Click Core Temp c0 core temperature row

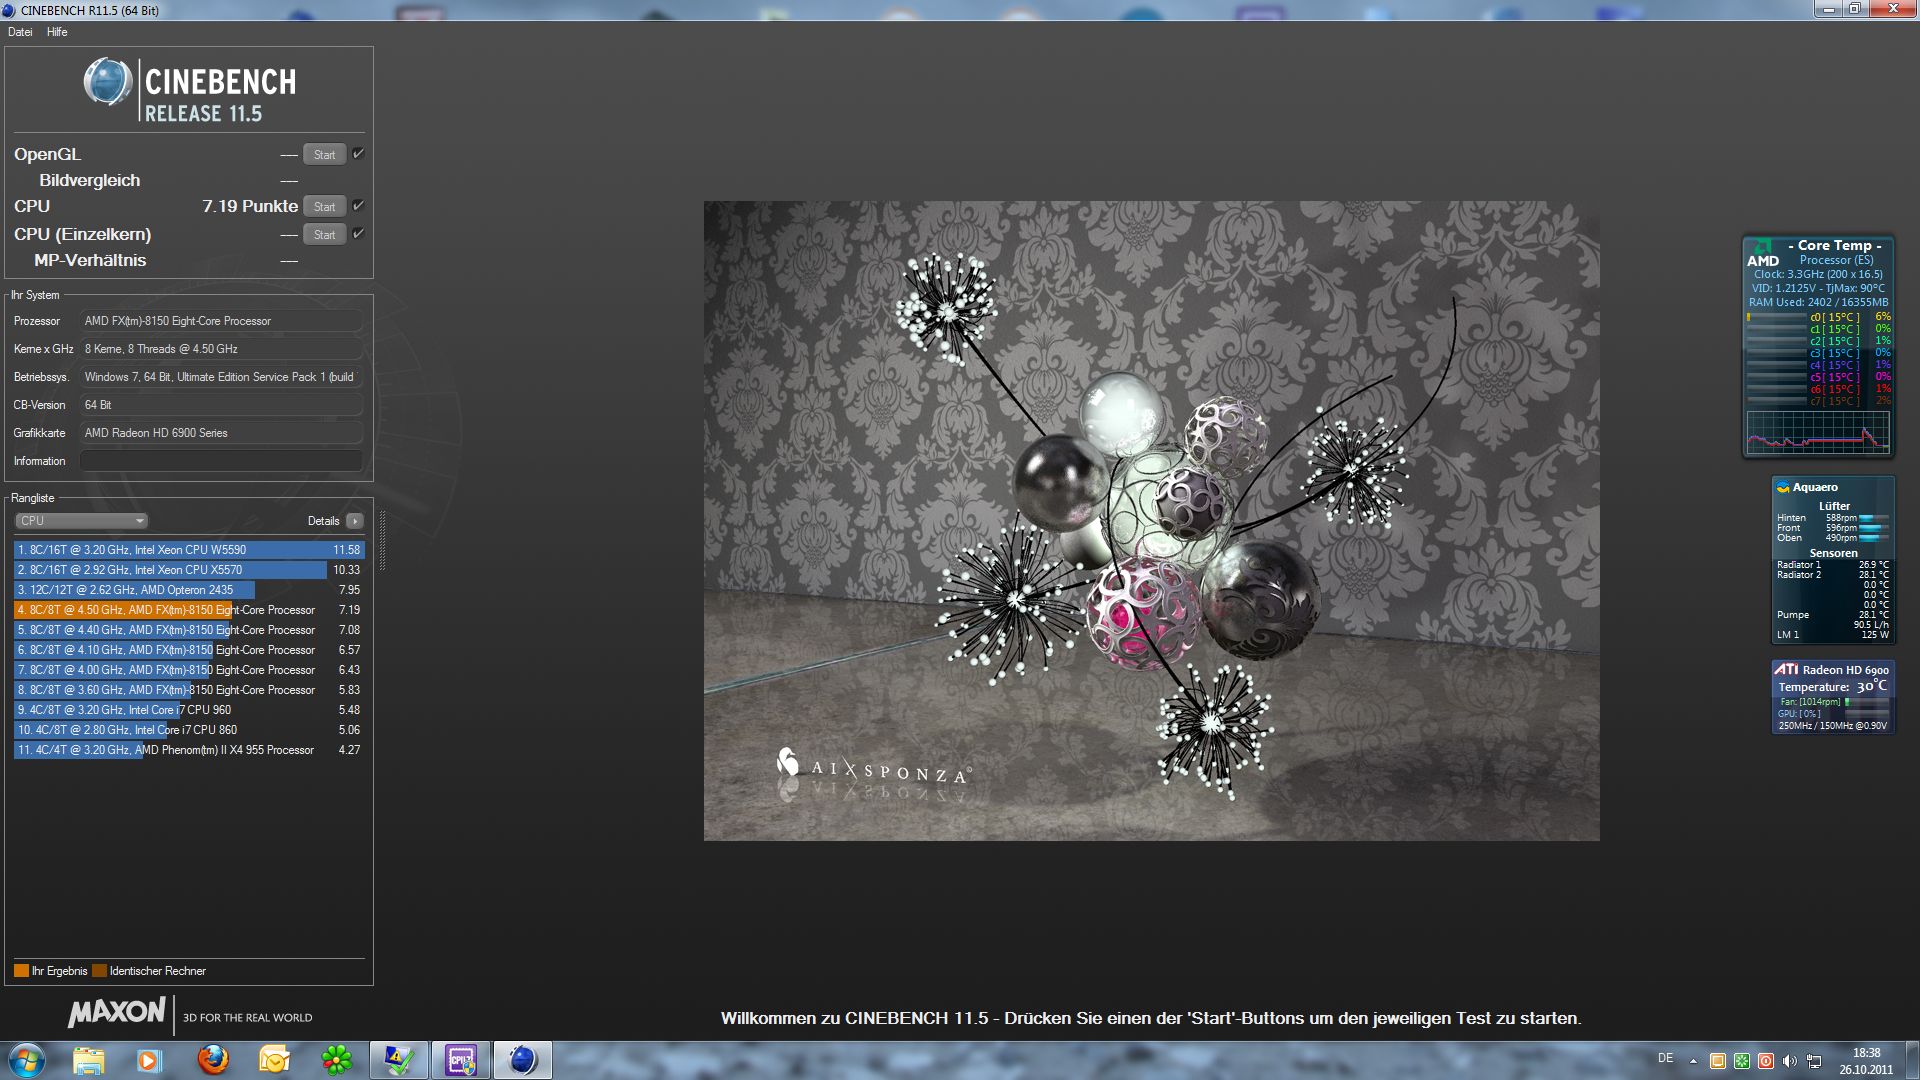click(1818, 317)
